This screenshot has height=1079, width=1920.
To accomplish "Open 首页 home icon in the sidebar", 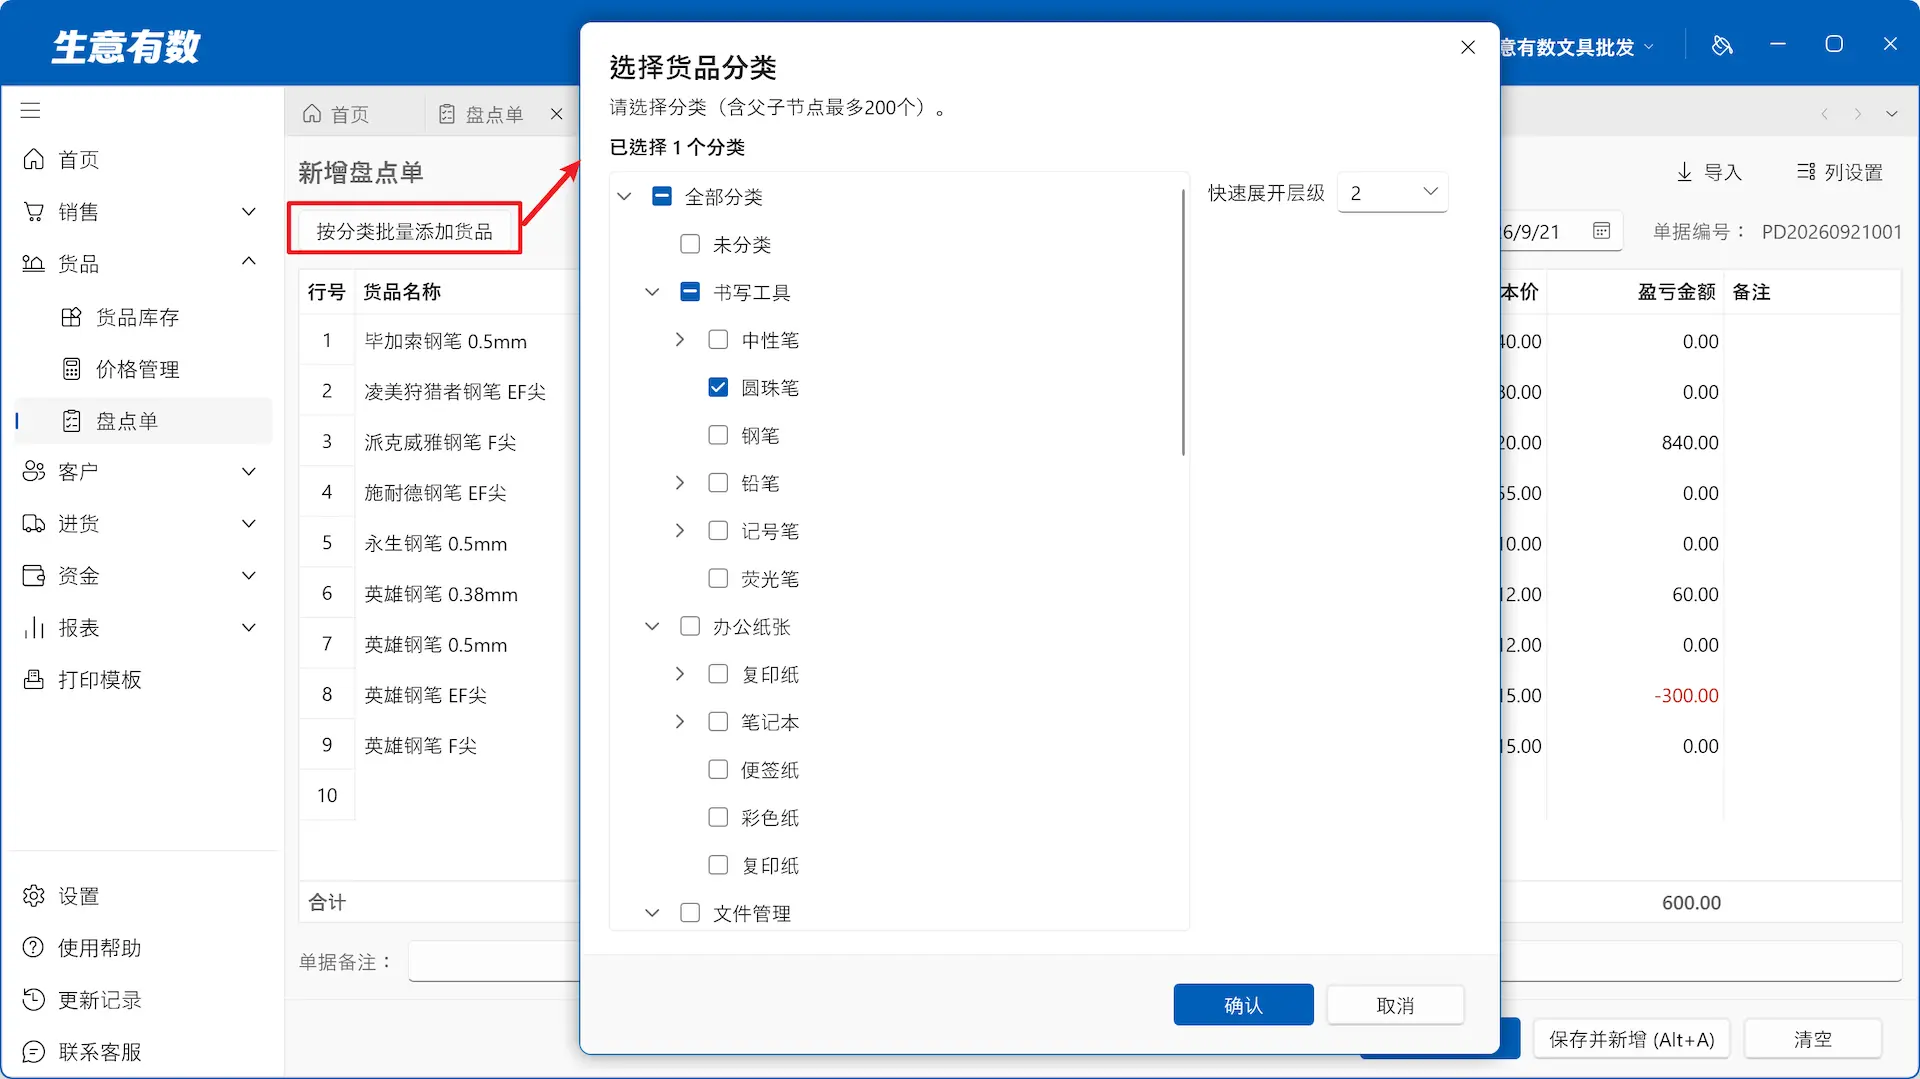I will coord(34,160).
